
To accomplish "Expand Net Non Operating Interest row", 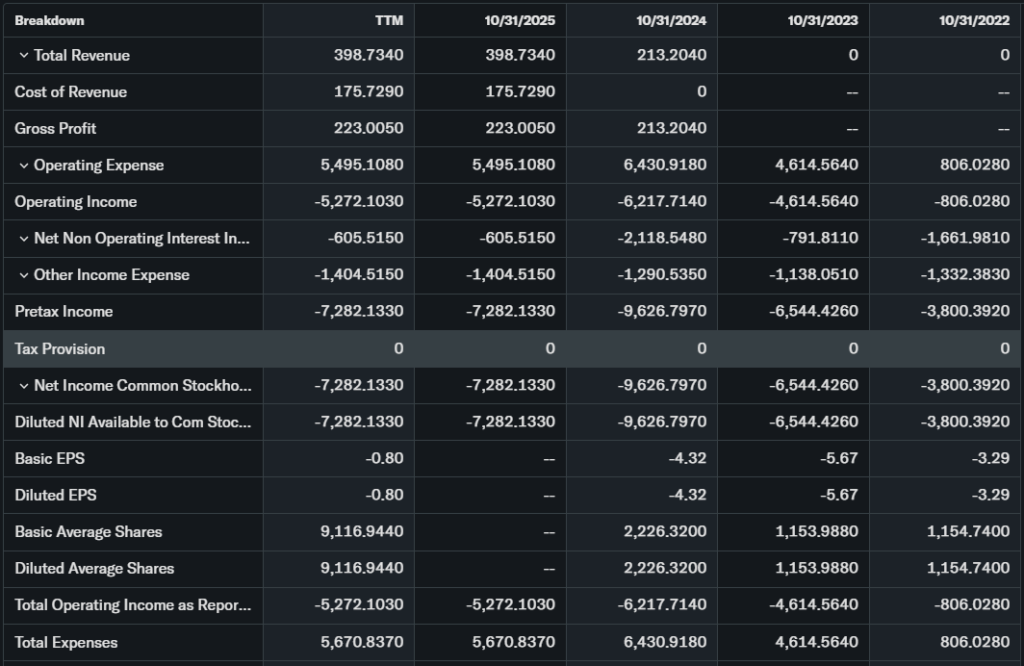I will (x=24, y=239).
